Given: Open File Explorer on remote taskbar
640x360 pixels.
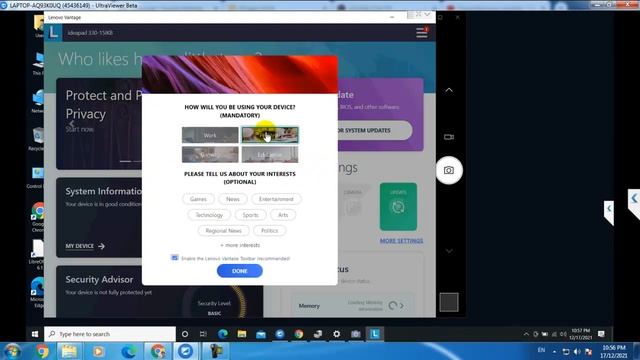Looking at the screenshot, I should 242,334.
